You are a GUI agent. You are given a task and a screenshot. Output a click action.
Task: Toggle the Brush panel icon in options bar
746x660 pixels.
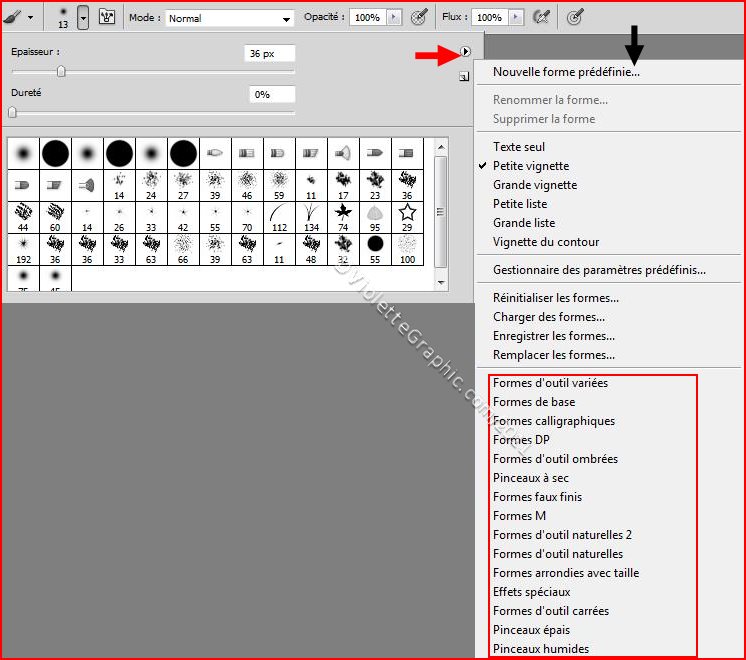(106, 17)
